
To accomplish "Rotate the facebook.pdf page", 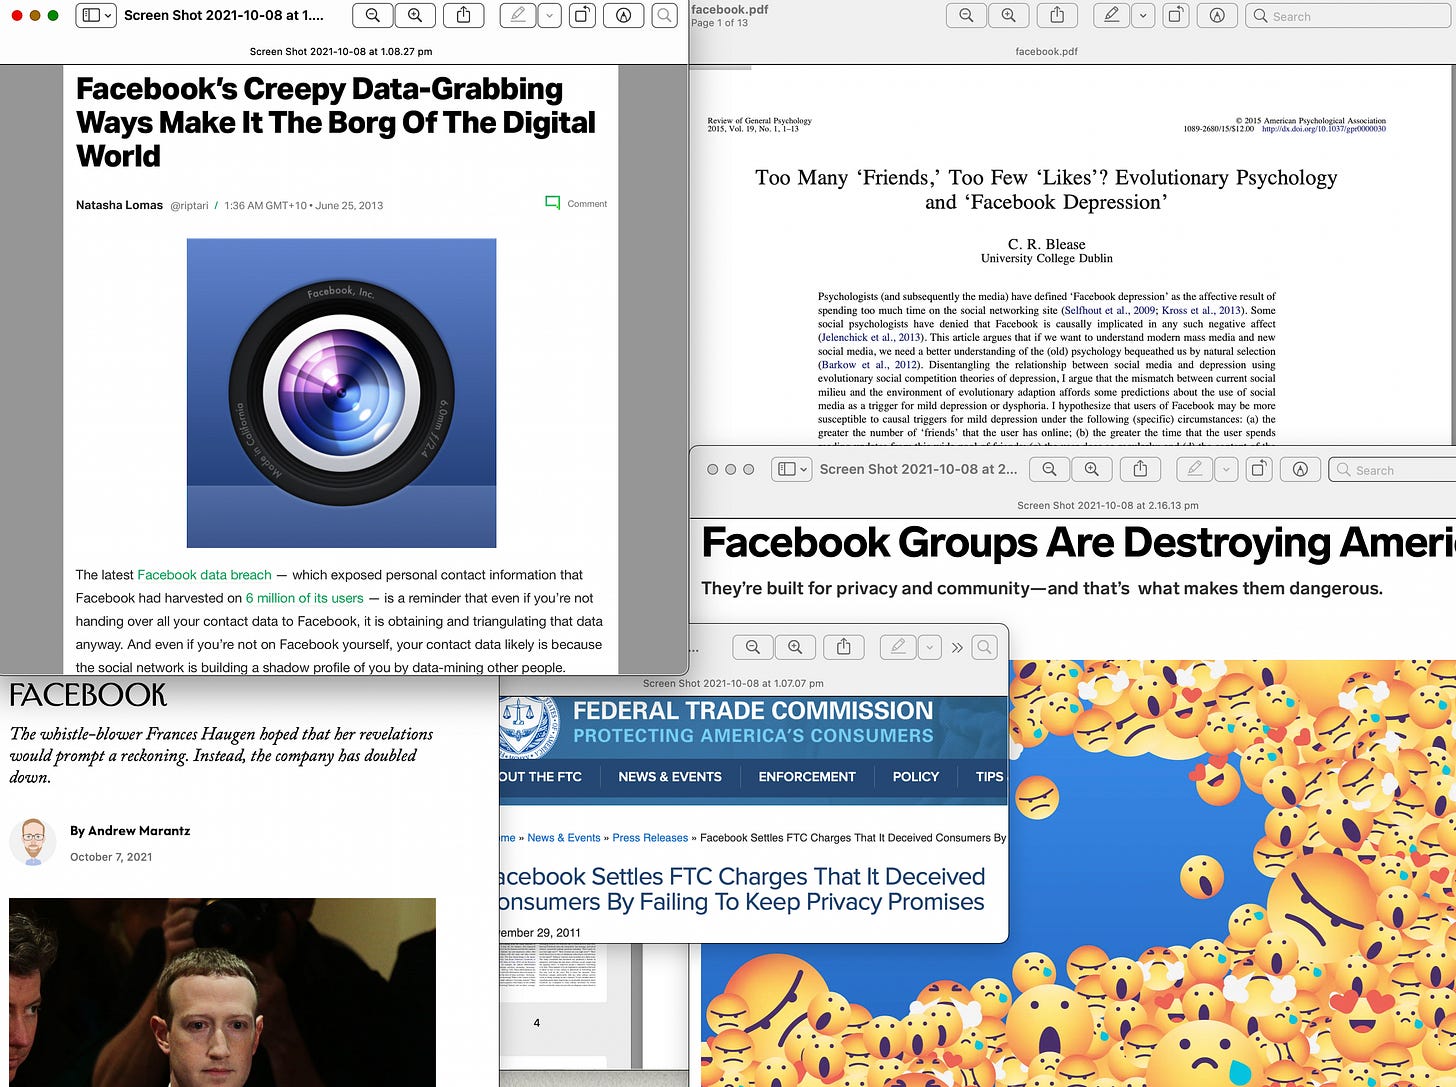I will (1176, 15).
